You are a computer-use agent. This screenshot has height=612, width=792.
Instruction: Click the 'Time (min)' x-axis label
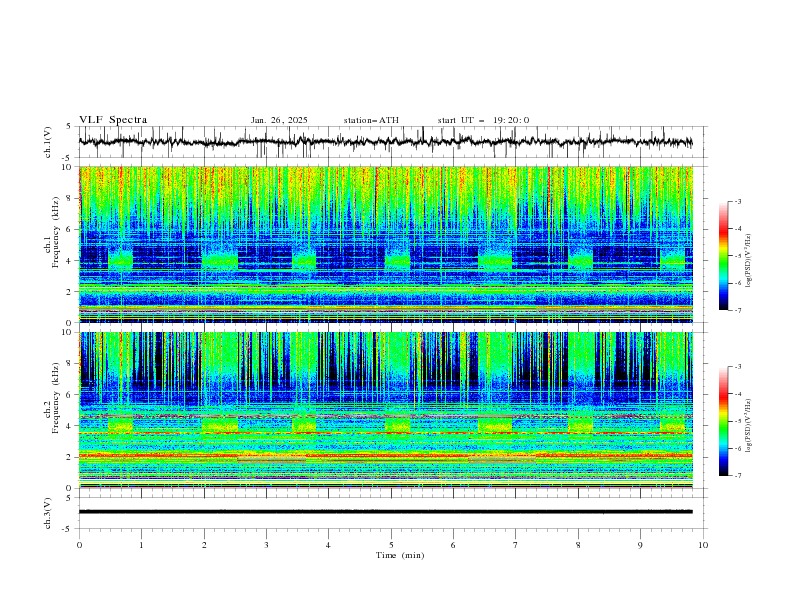coord(400,555)
